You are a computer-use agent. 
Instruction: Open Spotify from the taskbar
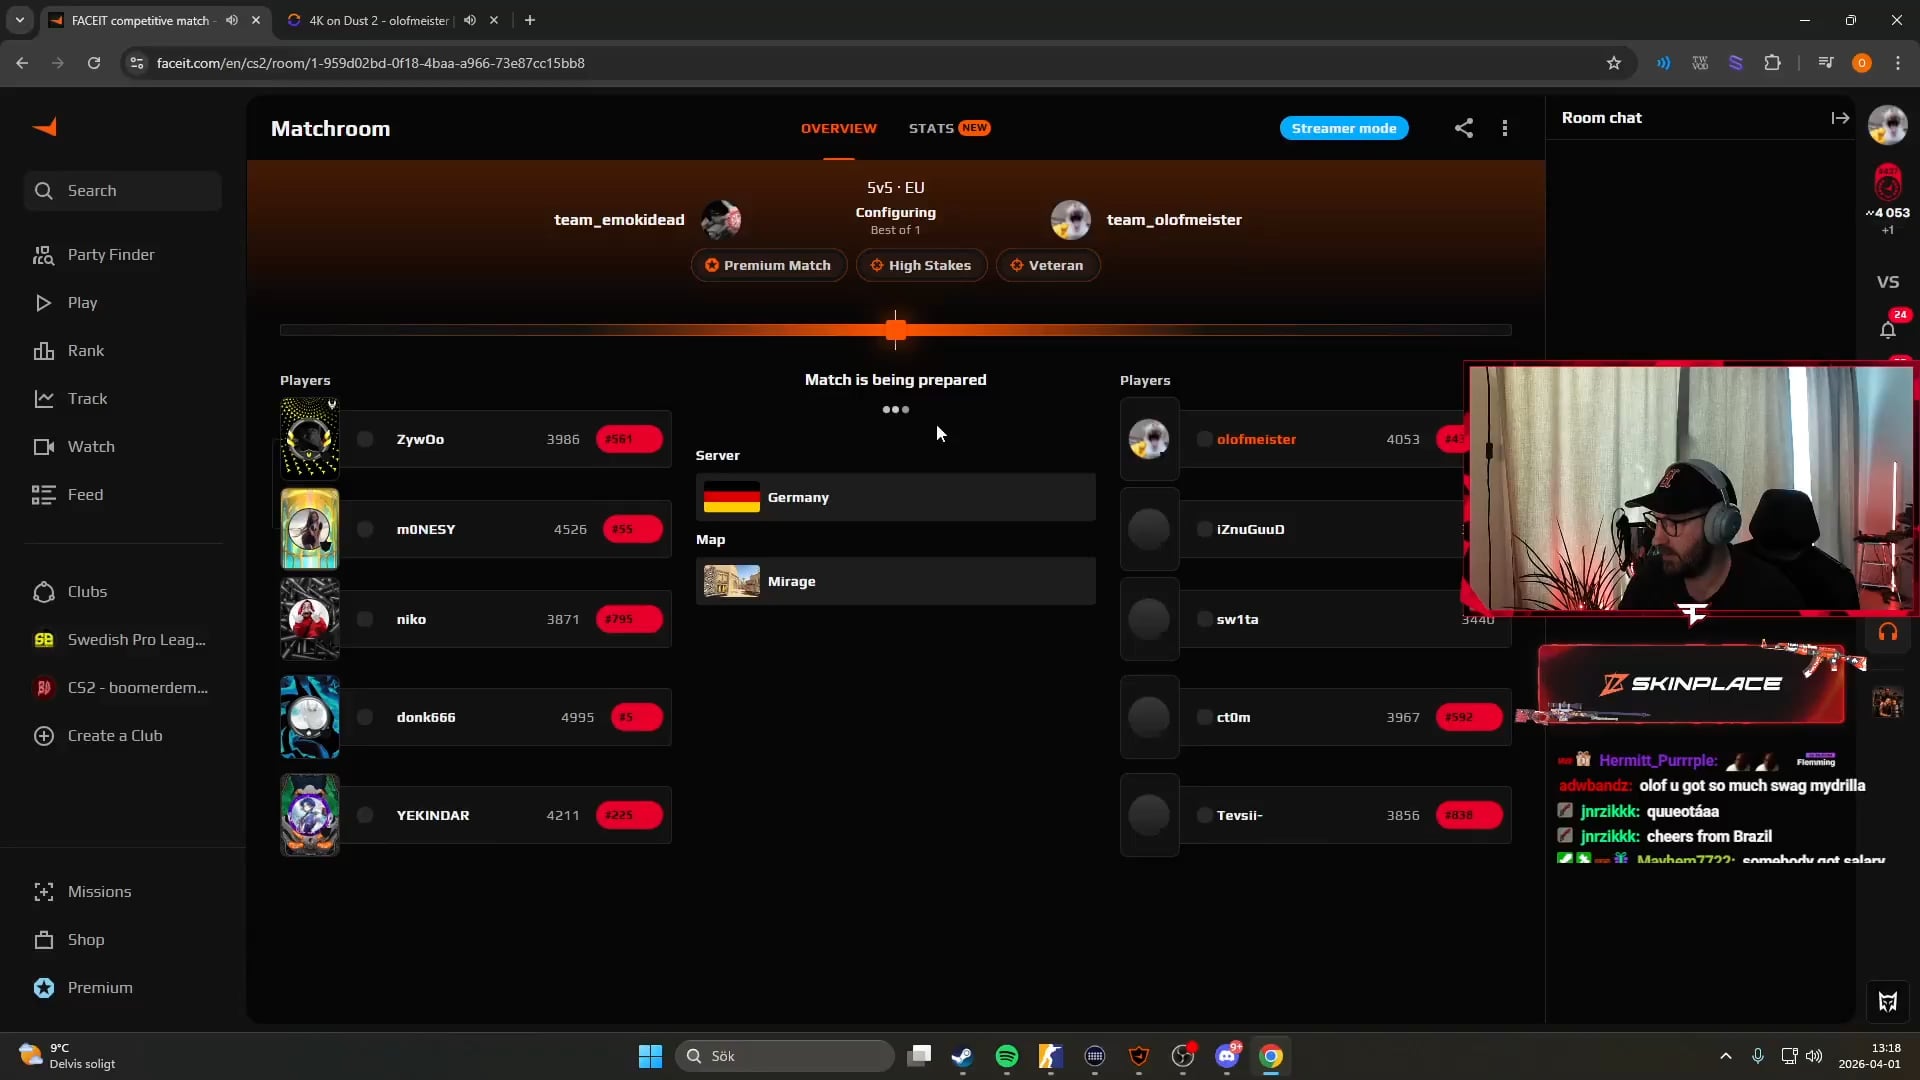tap(1006, 1056)
